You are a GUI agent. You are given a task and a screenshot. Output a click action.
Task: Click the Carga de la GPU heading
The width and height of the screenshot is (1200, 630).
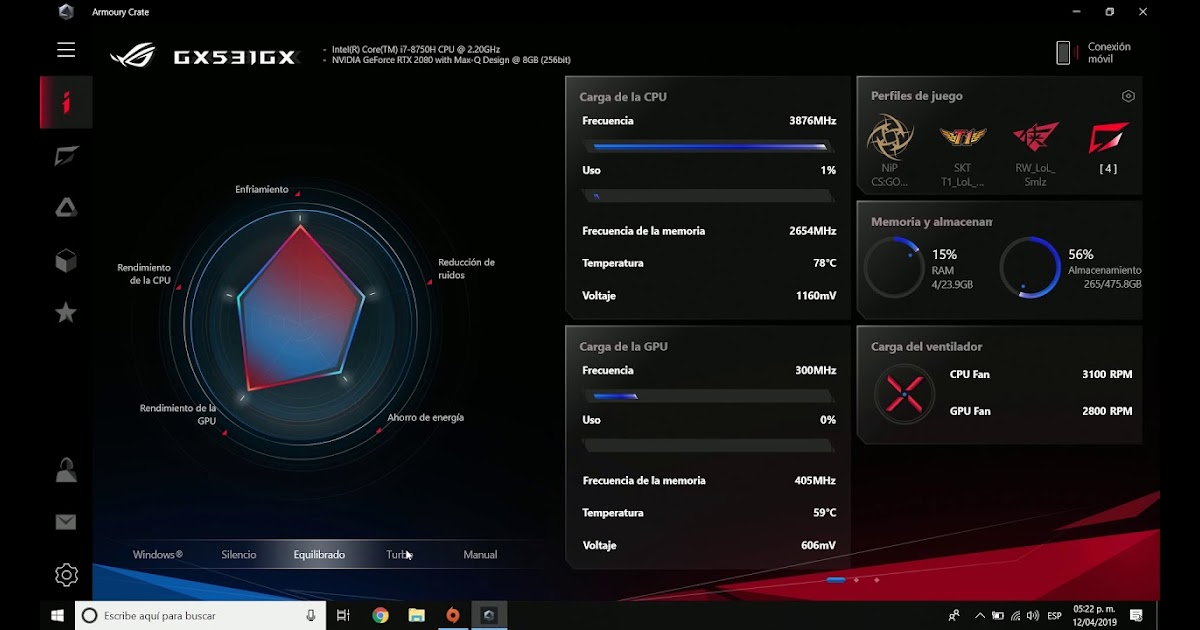[x=623, y=346]
